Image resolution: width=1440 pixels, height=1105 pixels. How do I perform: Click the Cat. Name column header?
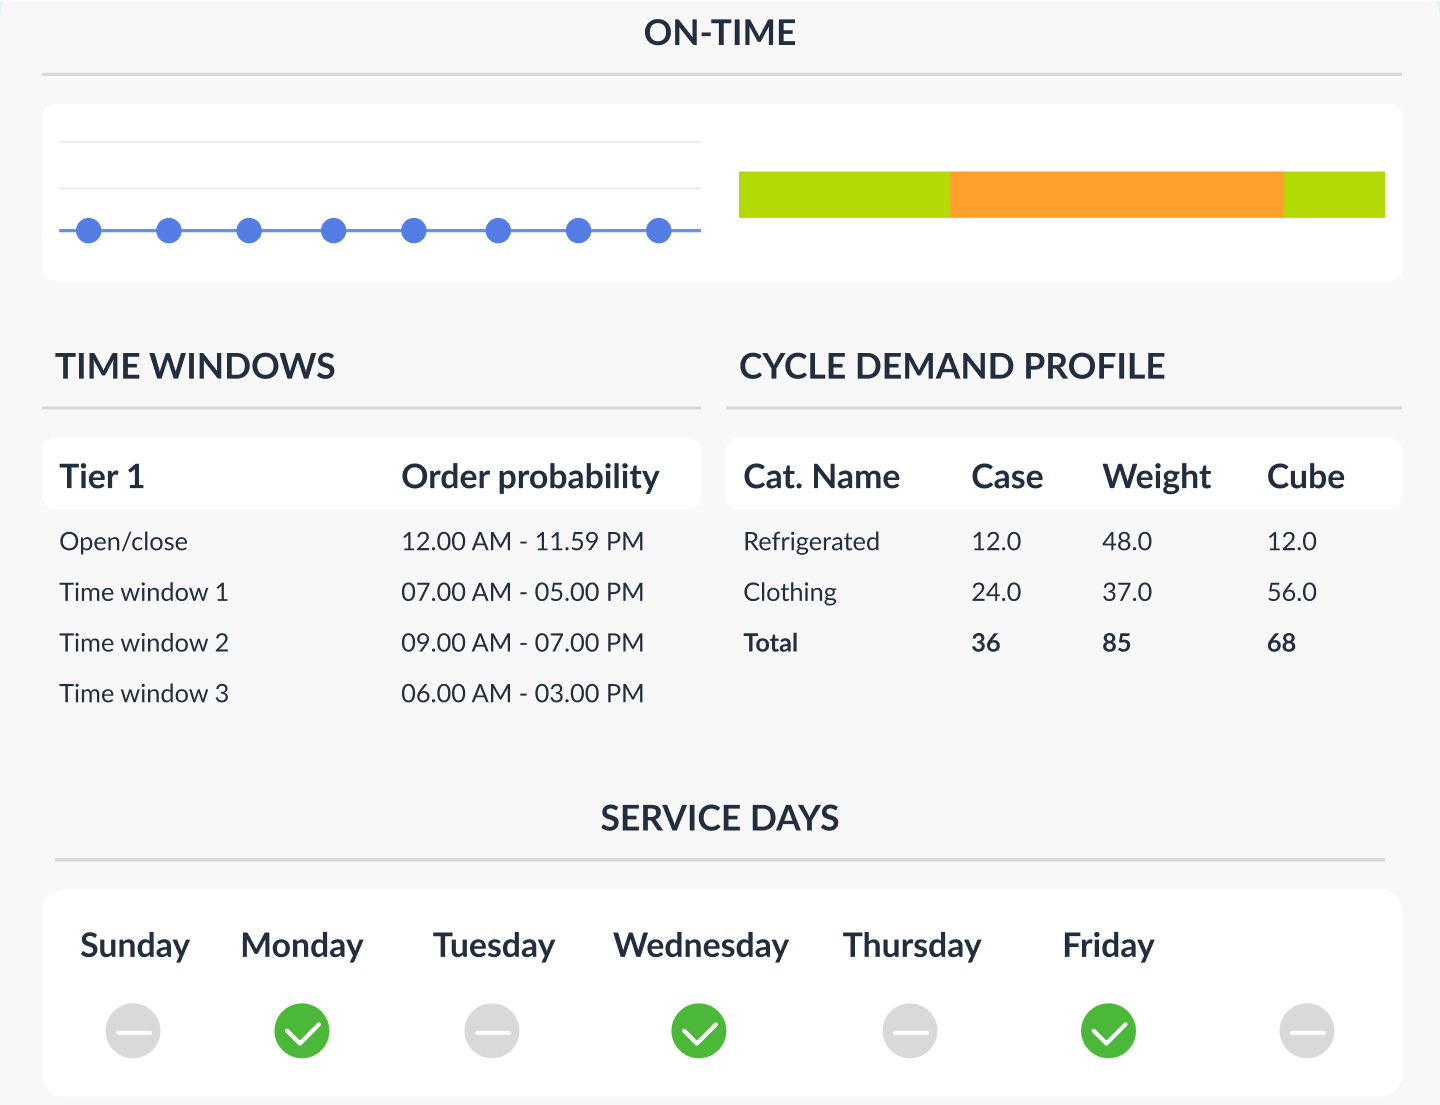821,476
